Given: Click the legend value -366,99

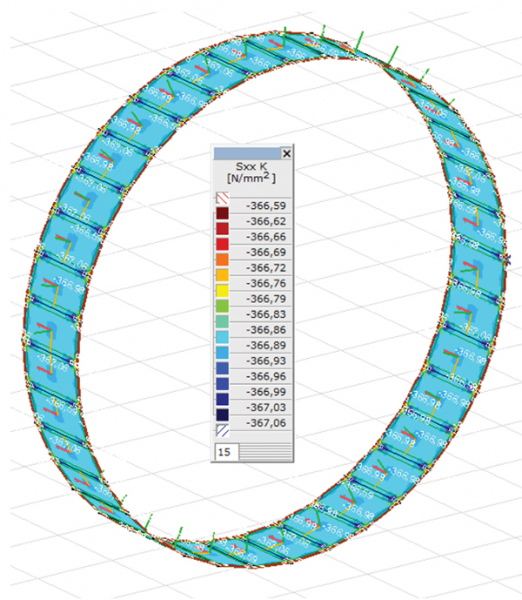Looking at the screenshot, I should pyautogui.click(x=266, y=392).
